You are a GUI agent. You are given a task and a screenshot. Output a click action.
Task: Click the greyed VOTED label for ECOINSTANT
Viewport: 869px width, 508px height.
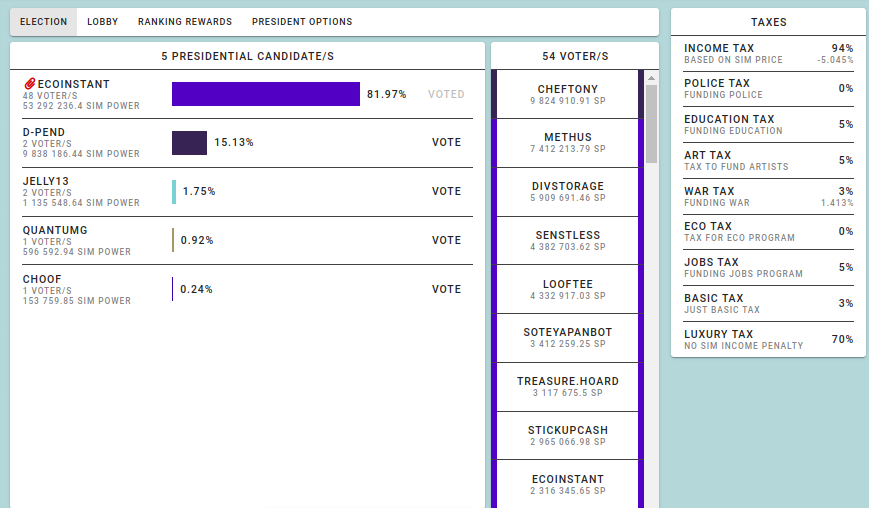(x=446, y=94)
